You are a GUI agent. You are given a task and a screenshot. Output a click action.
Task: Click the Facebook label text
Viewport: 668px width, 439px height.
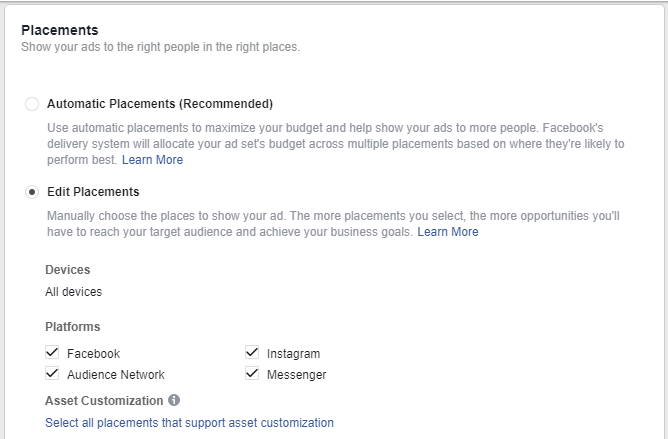point(93,354)
